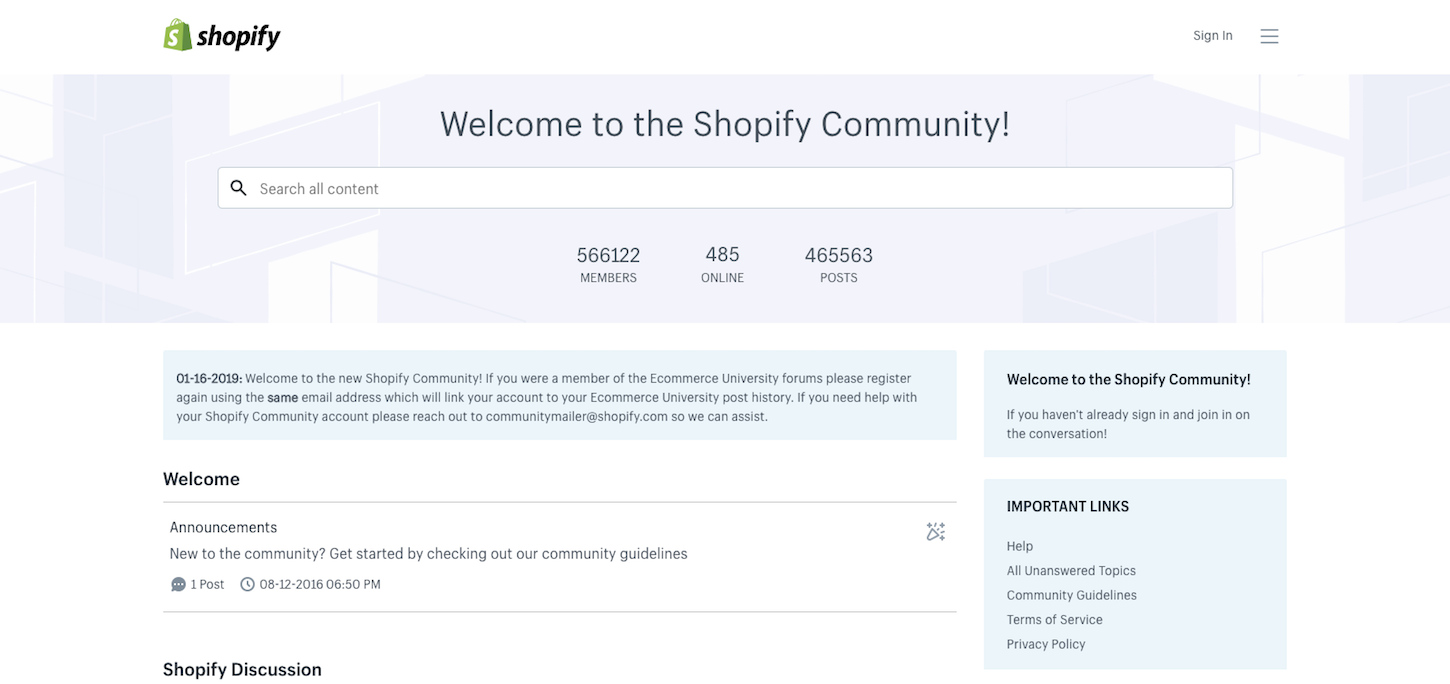The image size is (1450, 684).
Task: Click the 08-12-2016 06:50 PM timestamp
Action: click(320, 584)
